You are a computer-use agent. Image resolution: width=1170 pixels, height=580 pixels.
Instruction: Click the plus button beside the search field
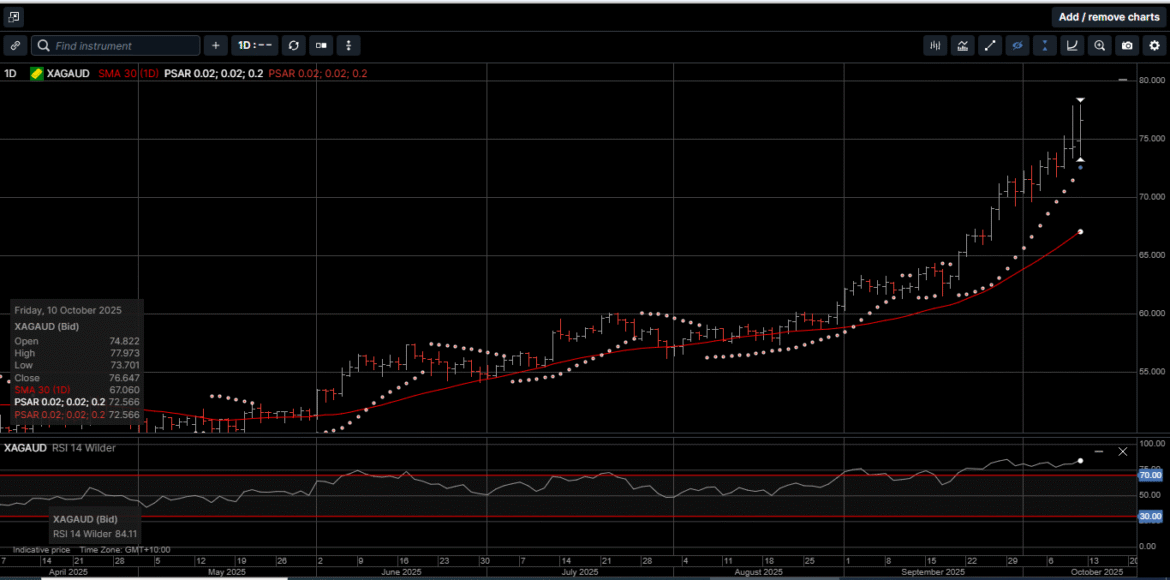216,46
